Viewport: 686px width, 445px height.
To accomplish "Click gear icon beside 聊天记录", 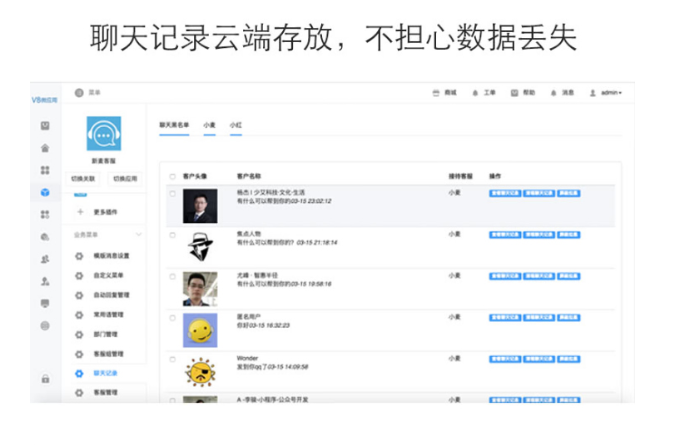I will (x=80, y=373).
